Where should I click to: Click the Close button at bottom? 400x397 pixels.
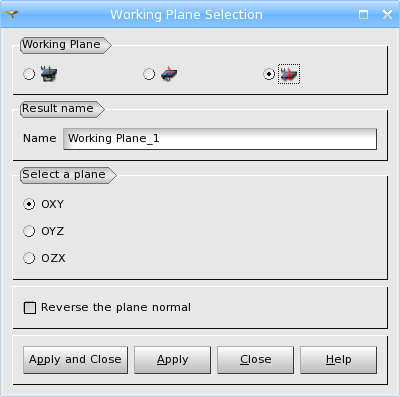point(255,360)
